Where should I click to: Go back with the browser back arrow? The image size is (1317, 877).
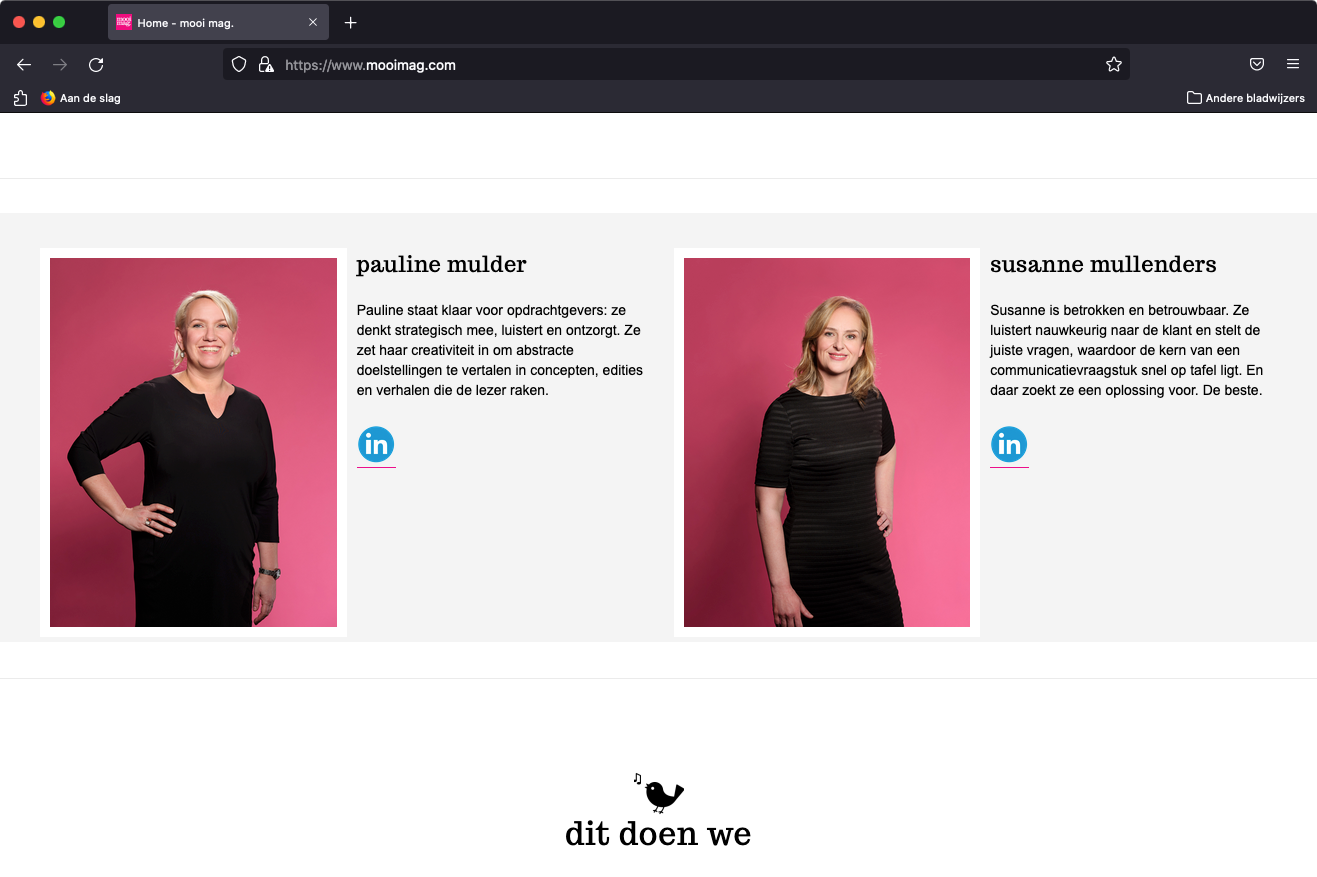(24, 65)
